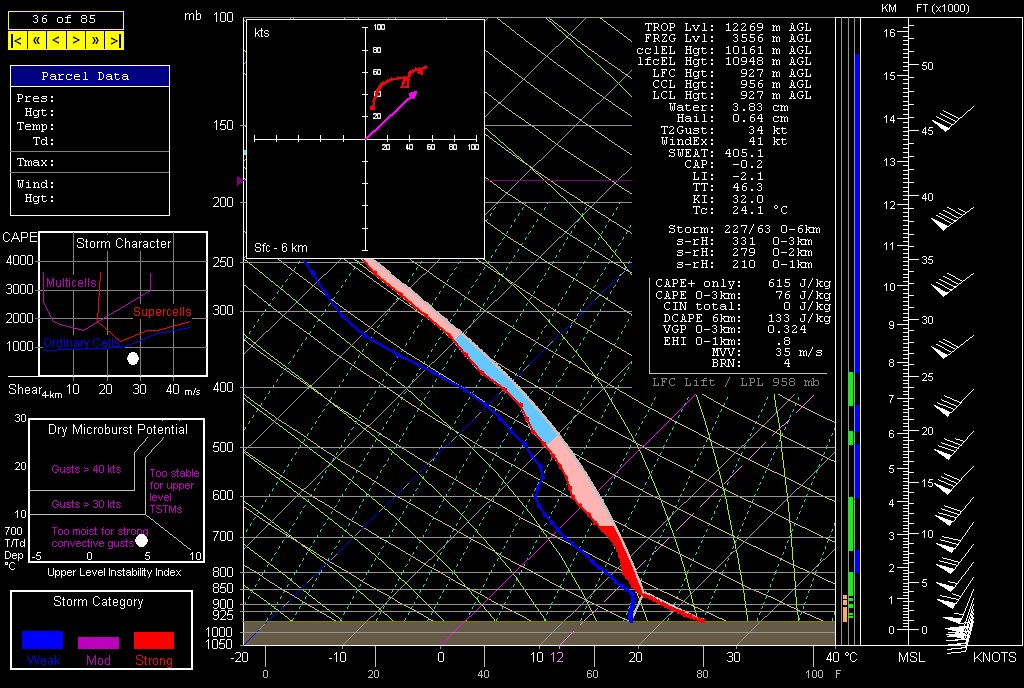Select the Parcel Data panel header
This screenshot has height=688, width=1024.
pyautogui.click(x=90, y=76)
